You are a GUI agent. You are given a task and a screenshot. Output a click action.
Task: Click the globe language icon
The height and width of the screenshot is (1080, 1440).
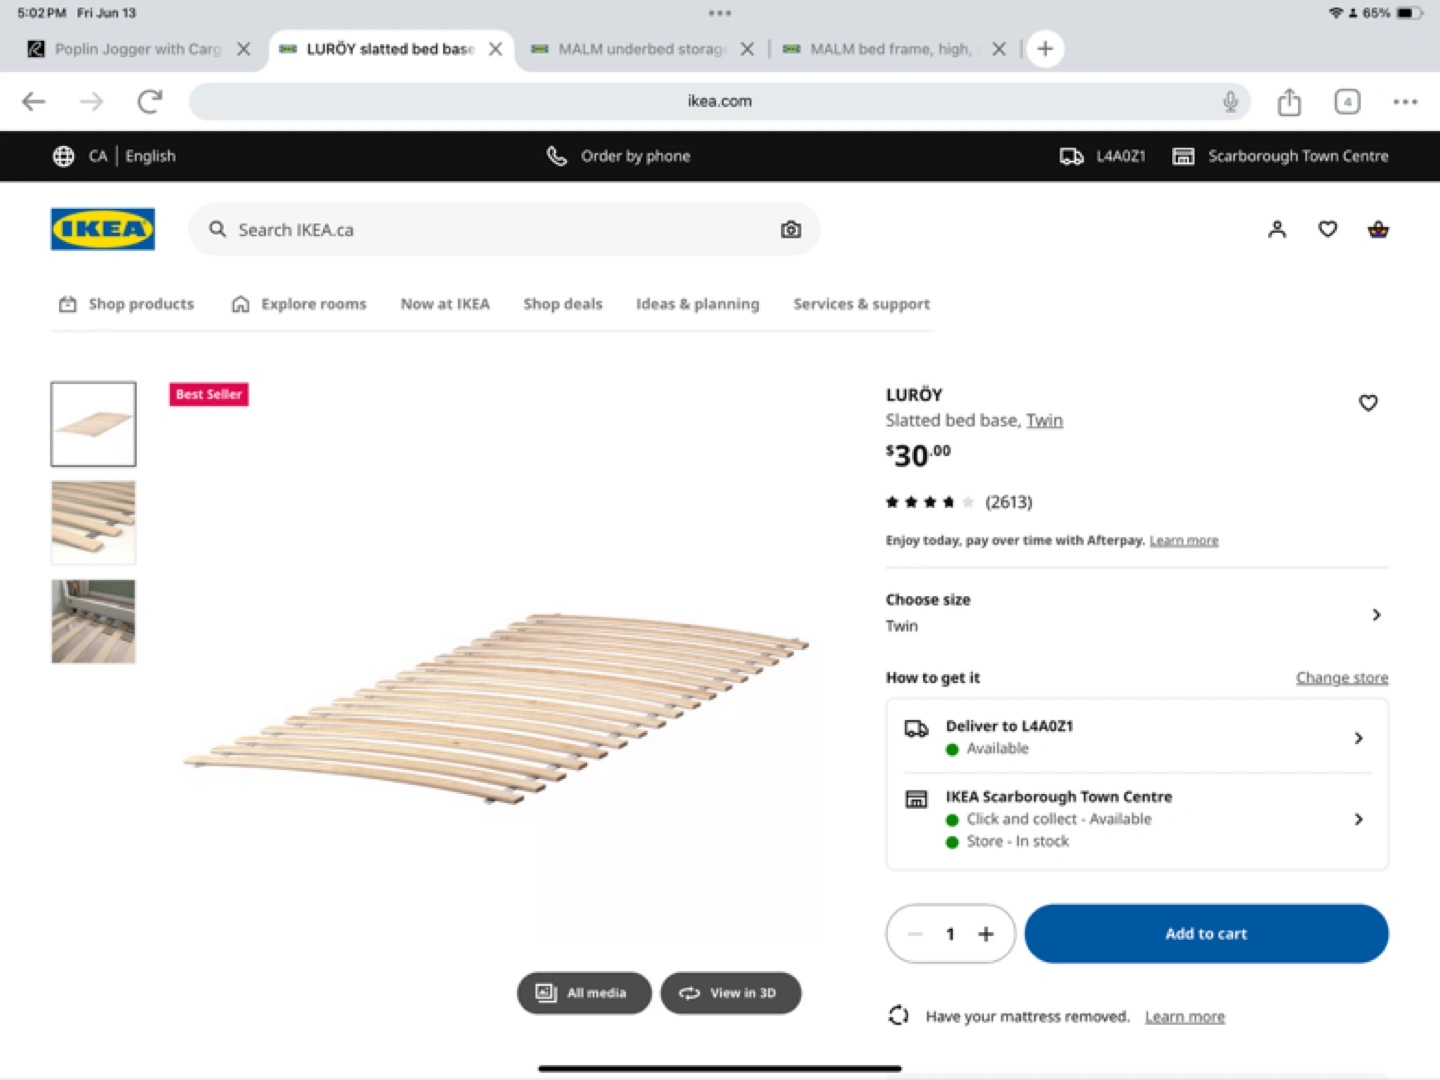(63, 156)
